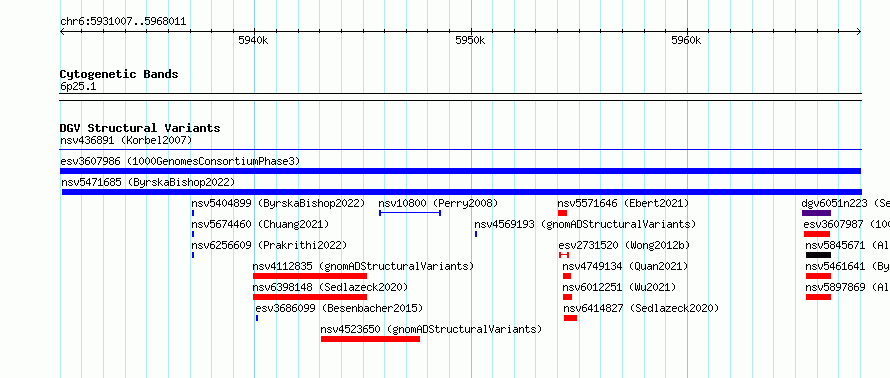The image size is (890, 378).
Task: Open the esv2731520 (Wong2012b) variant
Action: [x=624, y=245]
